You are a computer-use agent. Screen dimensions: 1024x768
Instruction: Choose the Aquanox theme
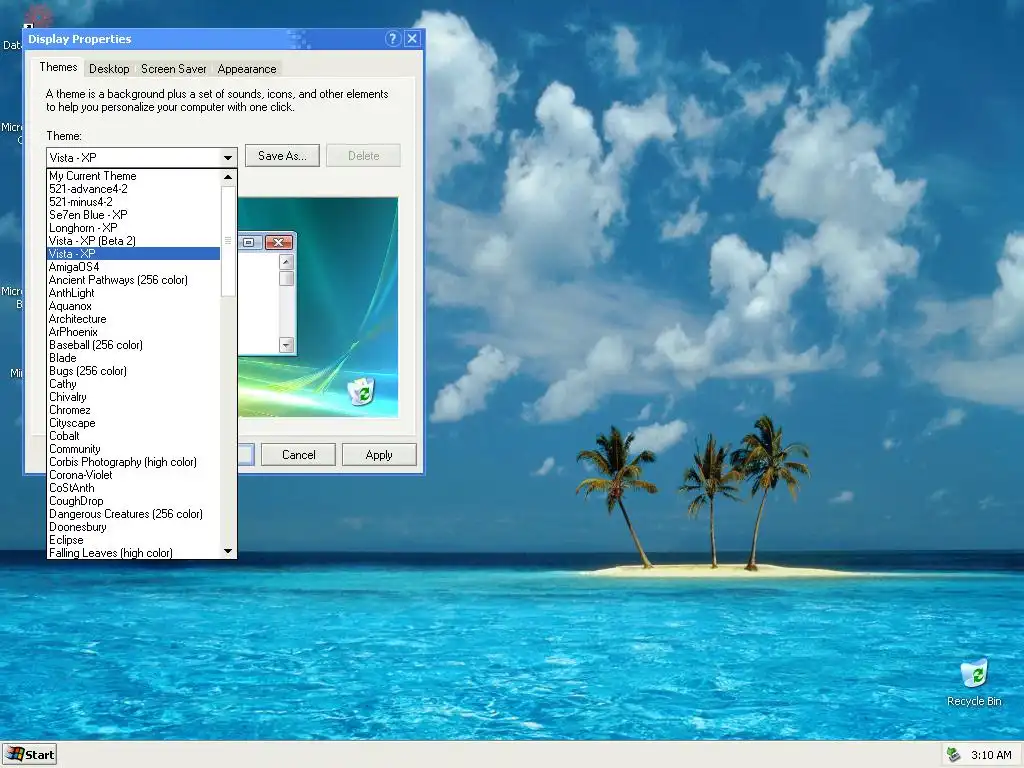coord(134,306)
